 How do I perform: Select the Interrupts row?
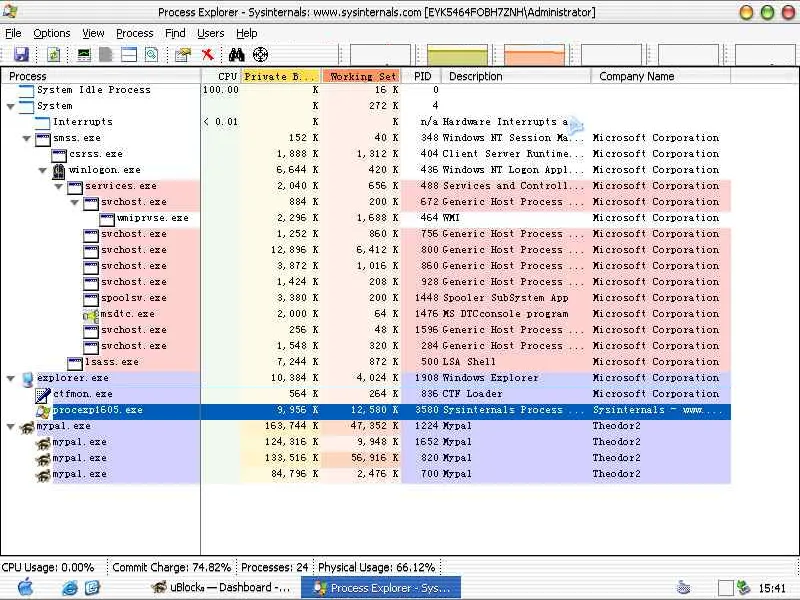click(365, 122)
